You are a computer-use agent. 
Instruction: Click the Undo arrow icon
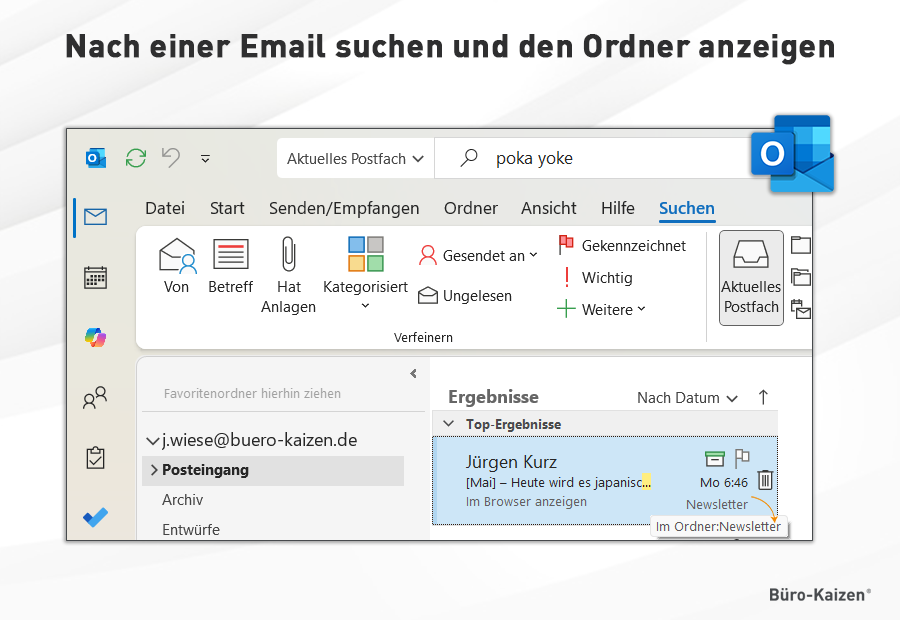pyautogui.click(x=170, y=157)
